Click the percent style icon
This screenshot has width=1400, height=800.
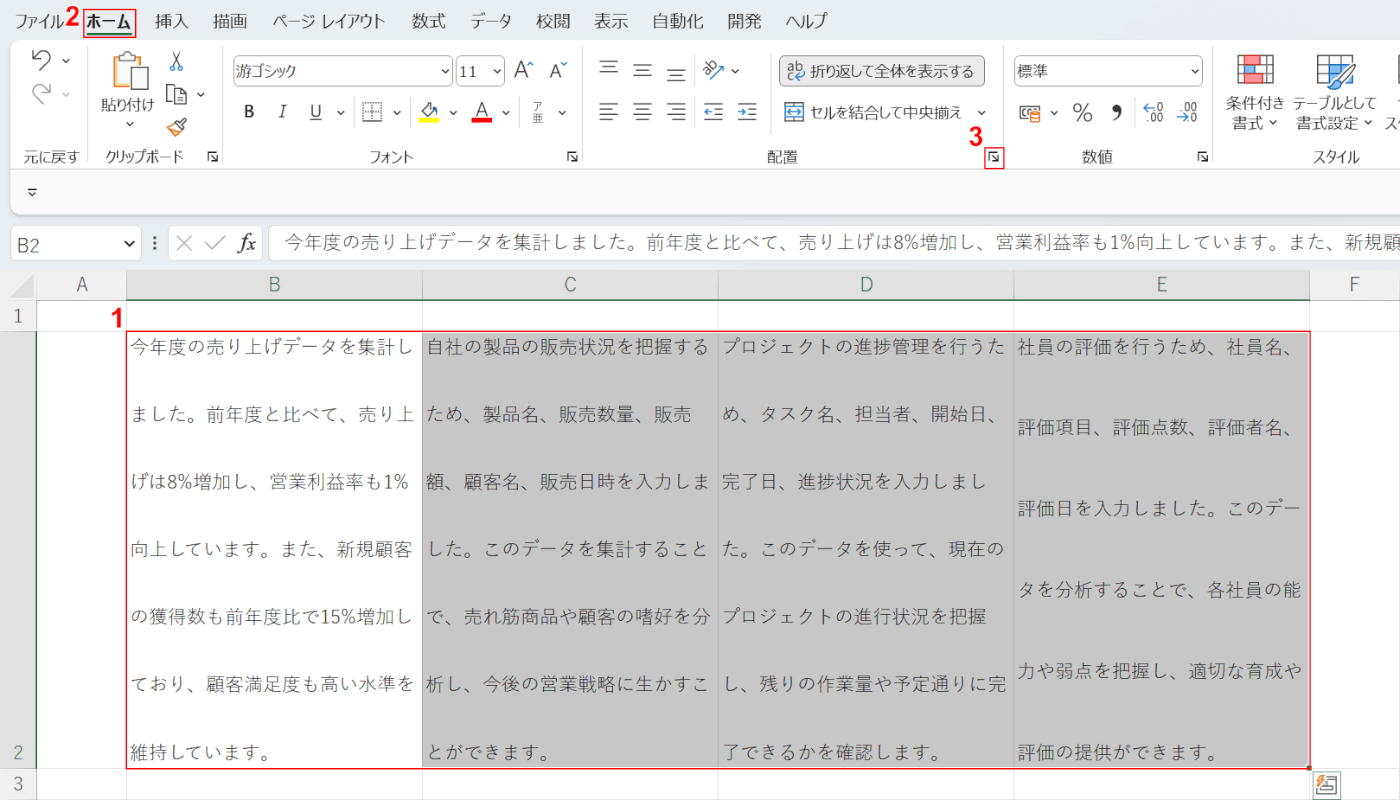tap(1082, 112)
